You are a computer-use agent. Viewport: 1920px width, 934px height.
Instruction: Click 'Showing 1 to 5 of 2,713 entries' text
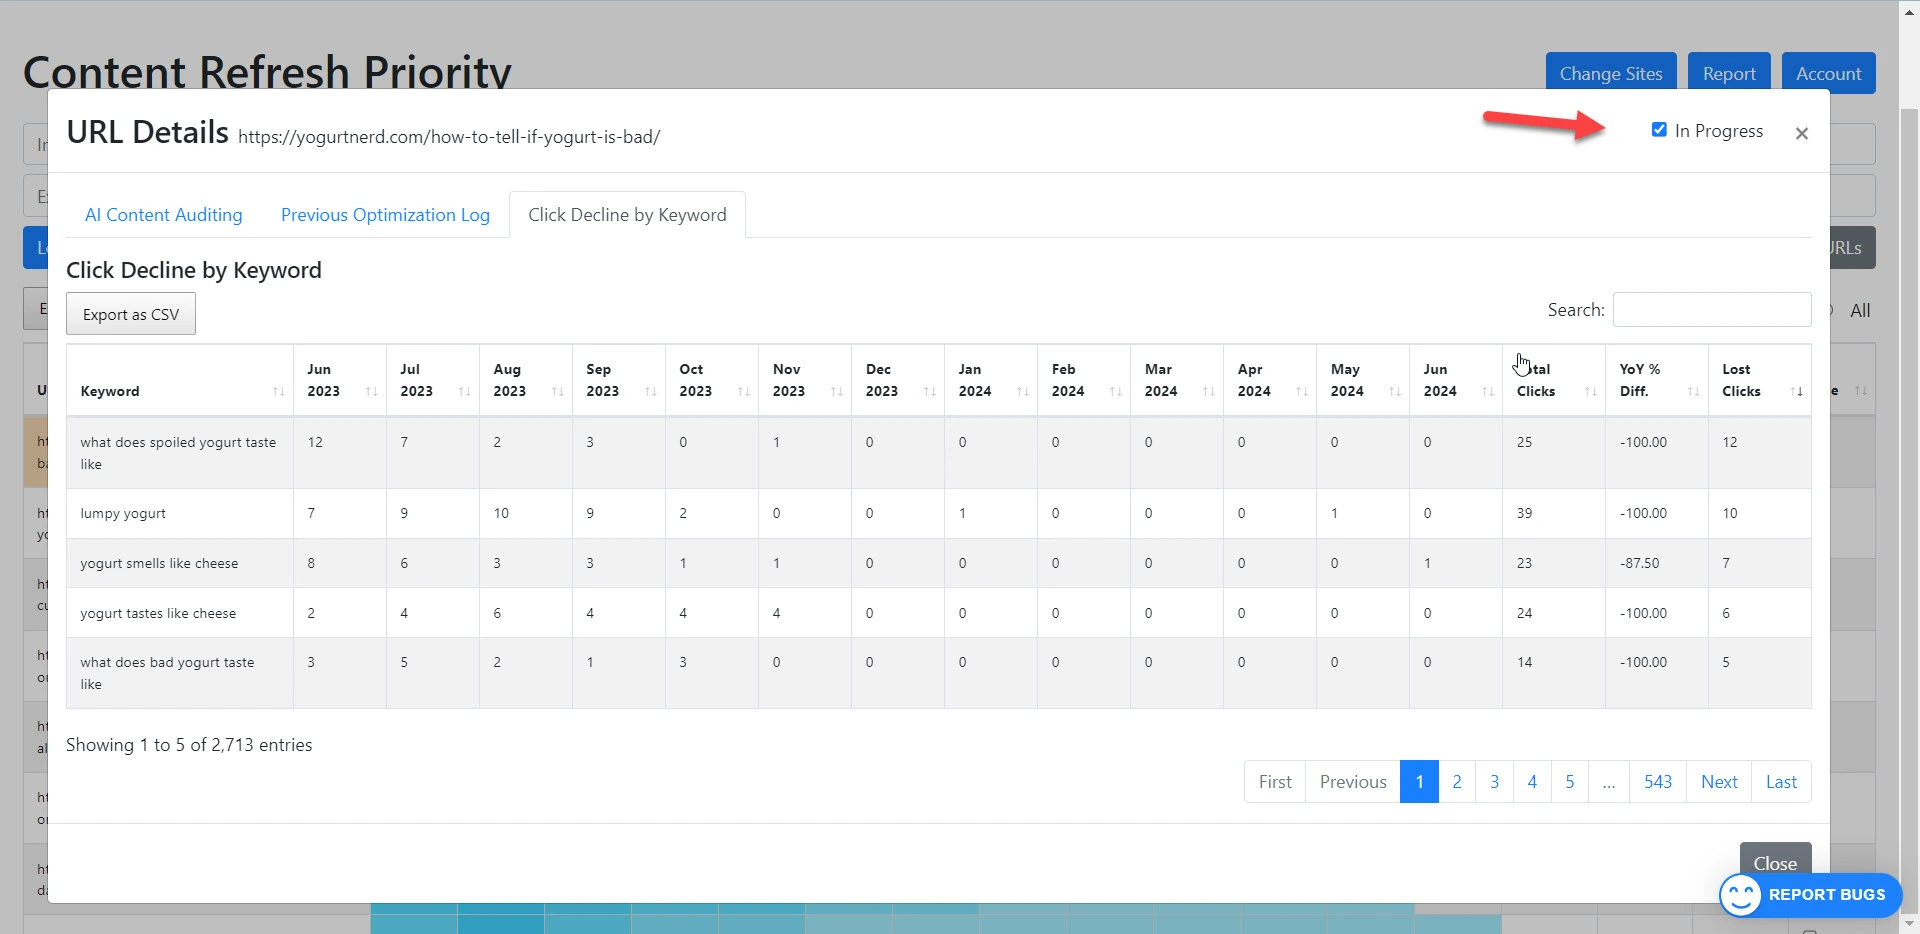pos(189,745)
